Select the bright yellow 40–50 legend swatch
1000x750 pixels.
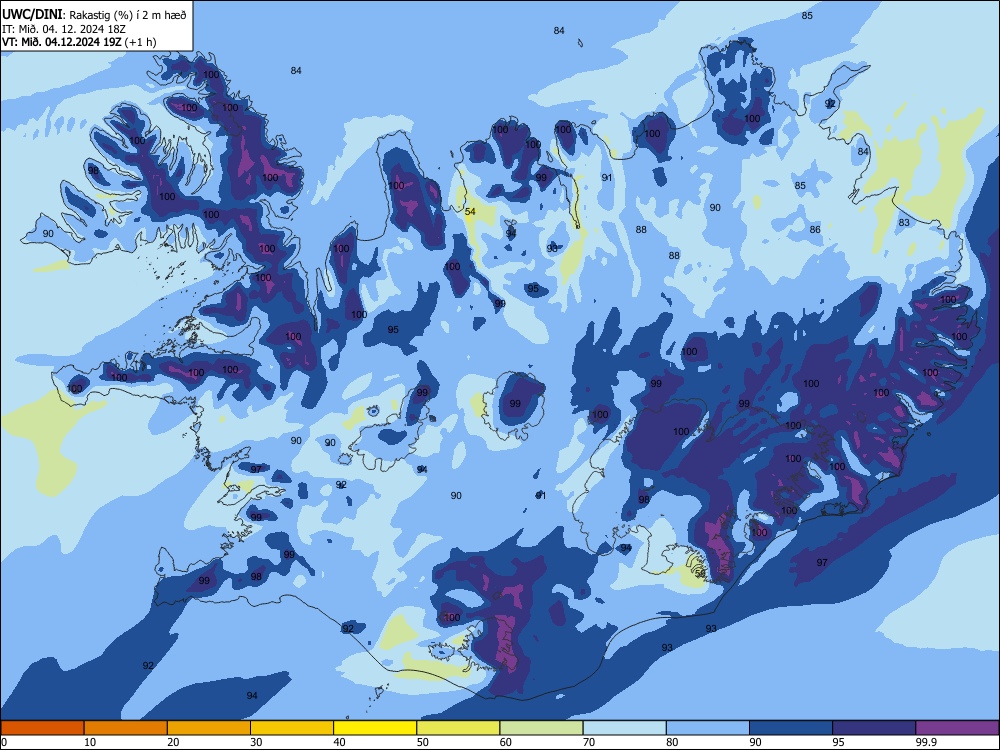point(375,728)
